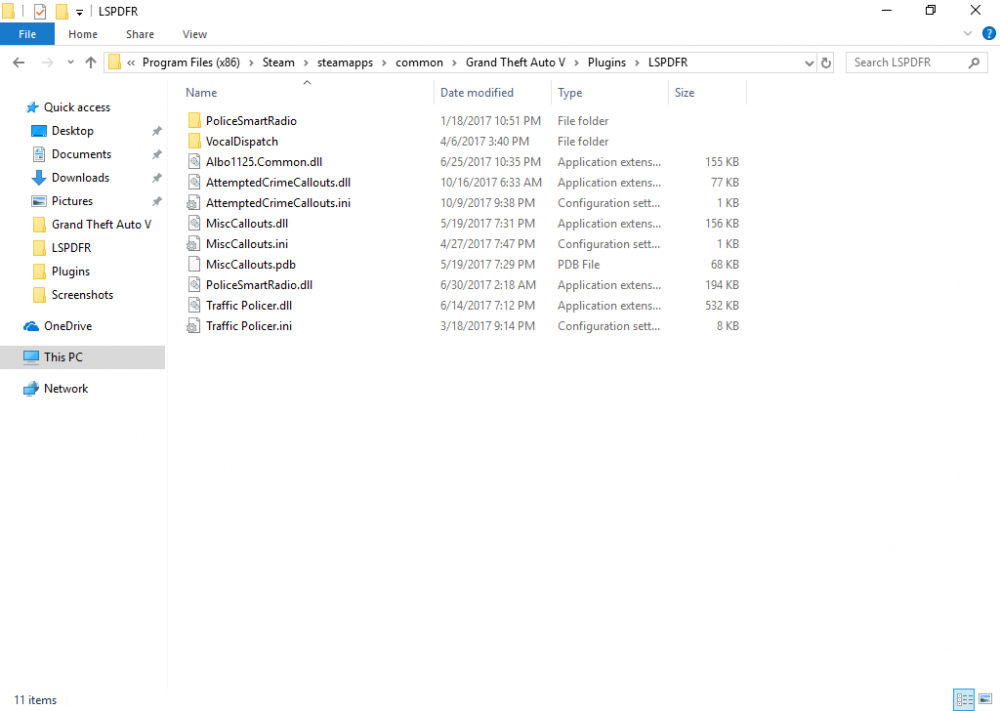Screen dimensions: 1000x711
Task: Refresh the LSPDFR folder view
Action: click(826, 62)
